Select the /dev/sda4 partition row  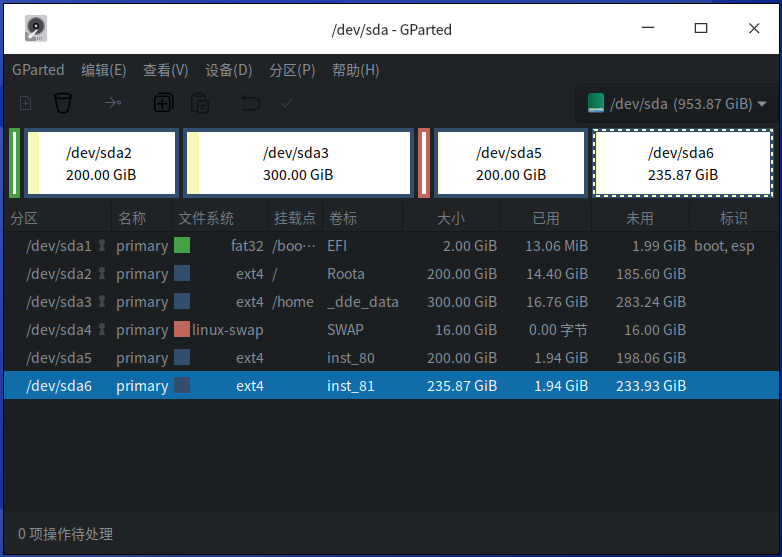[x=391, y=329]
